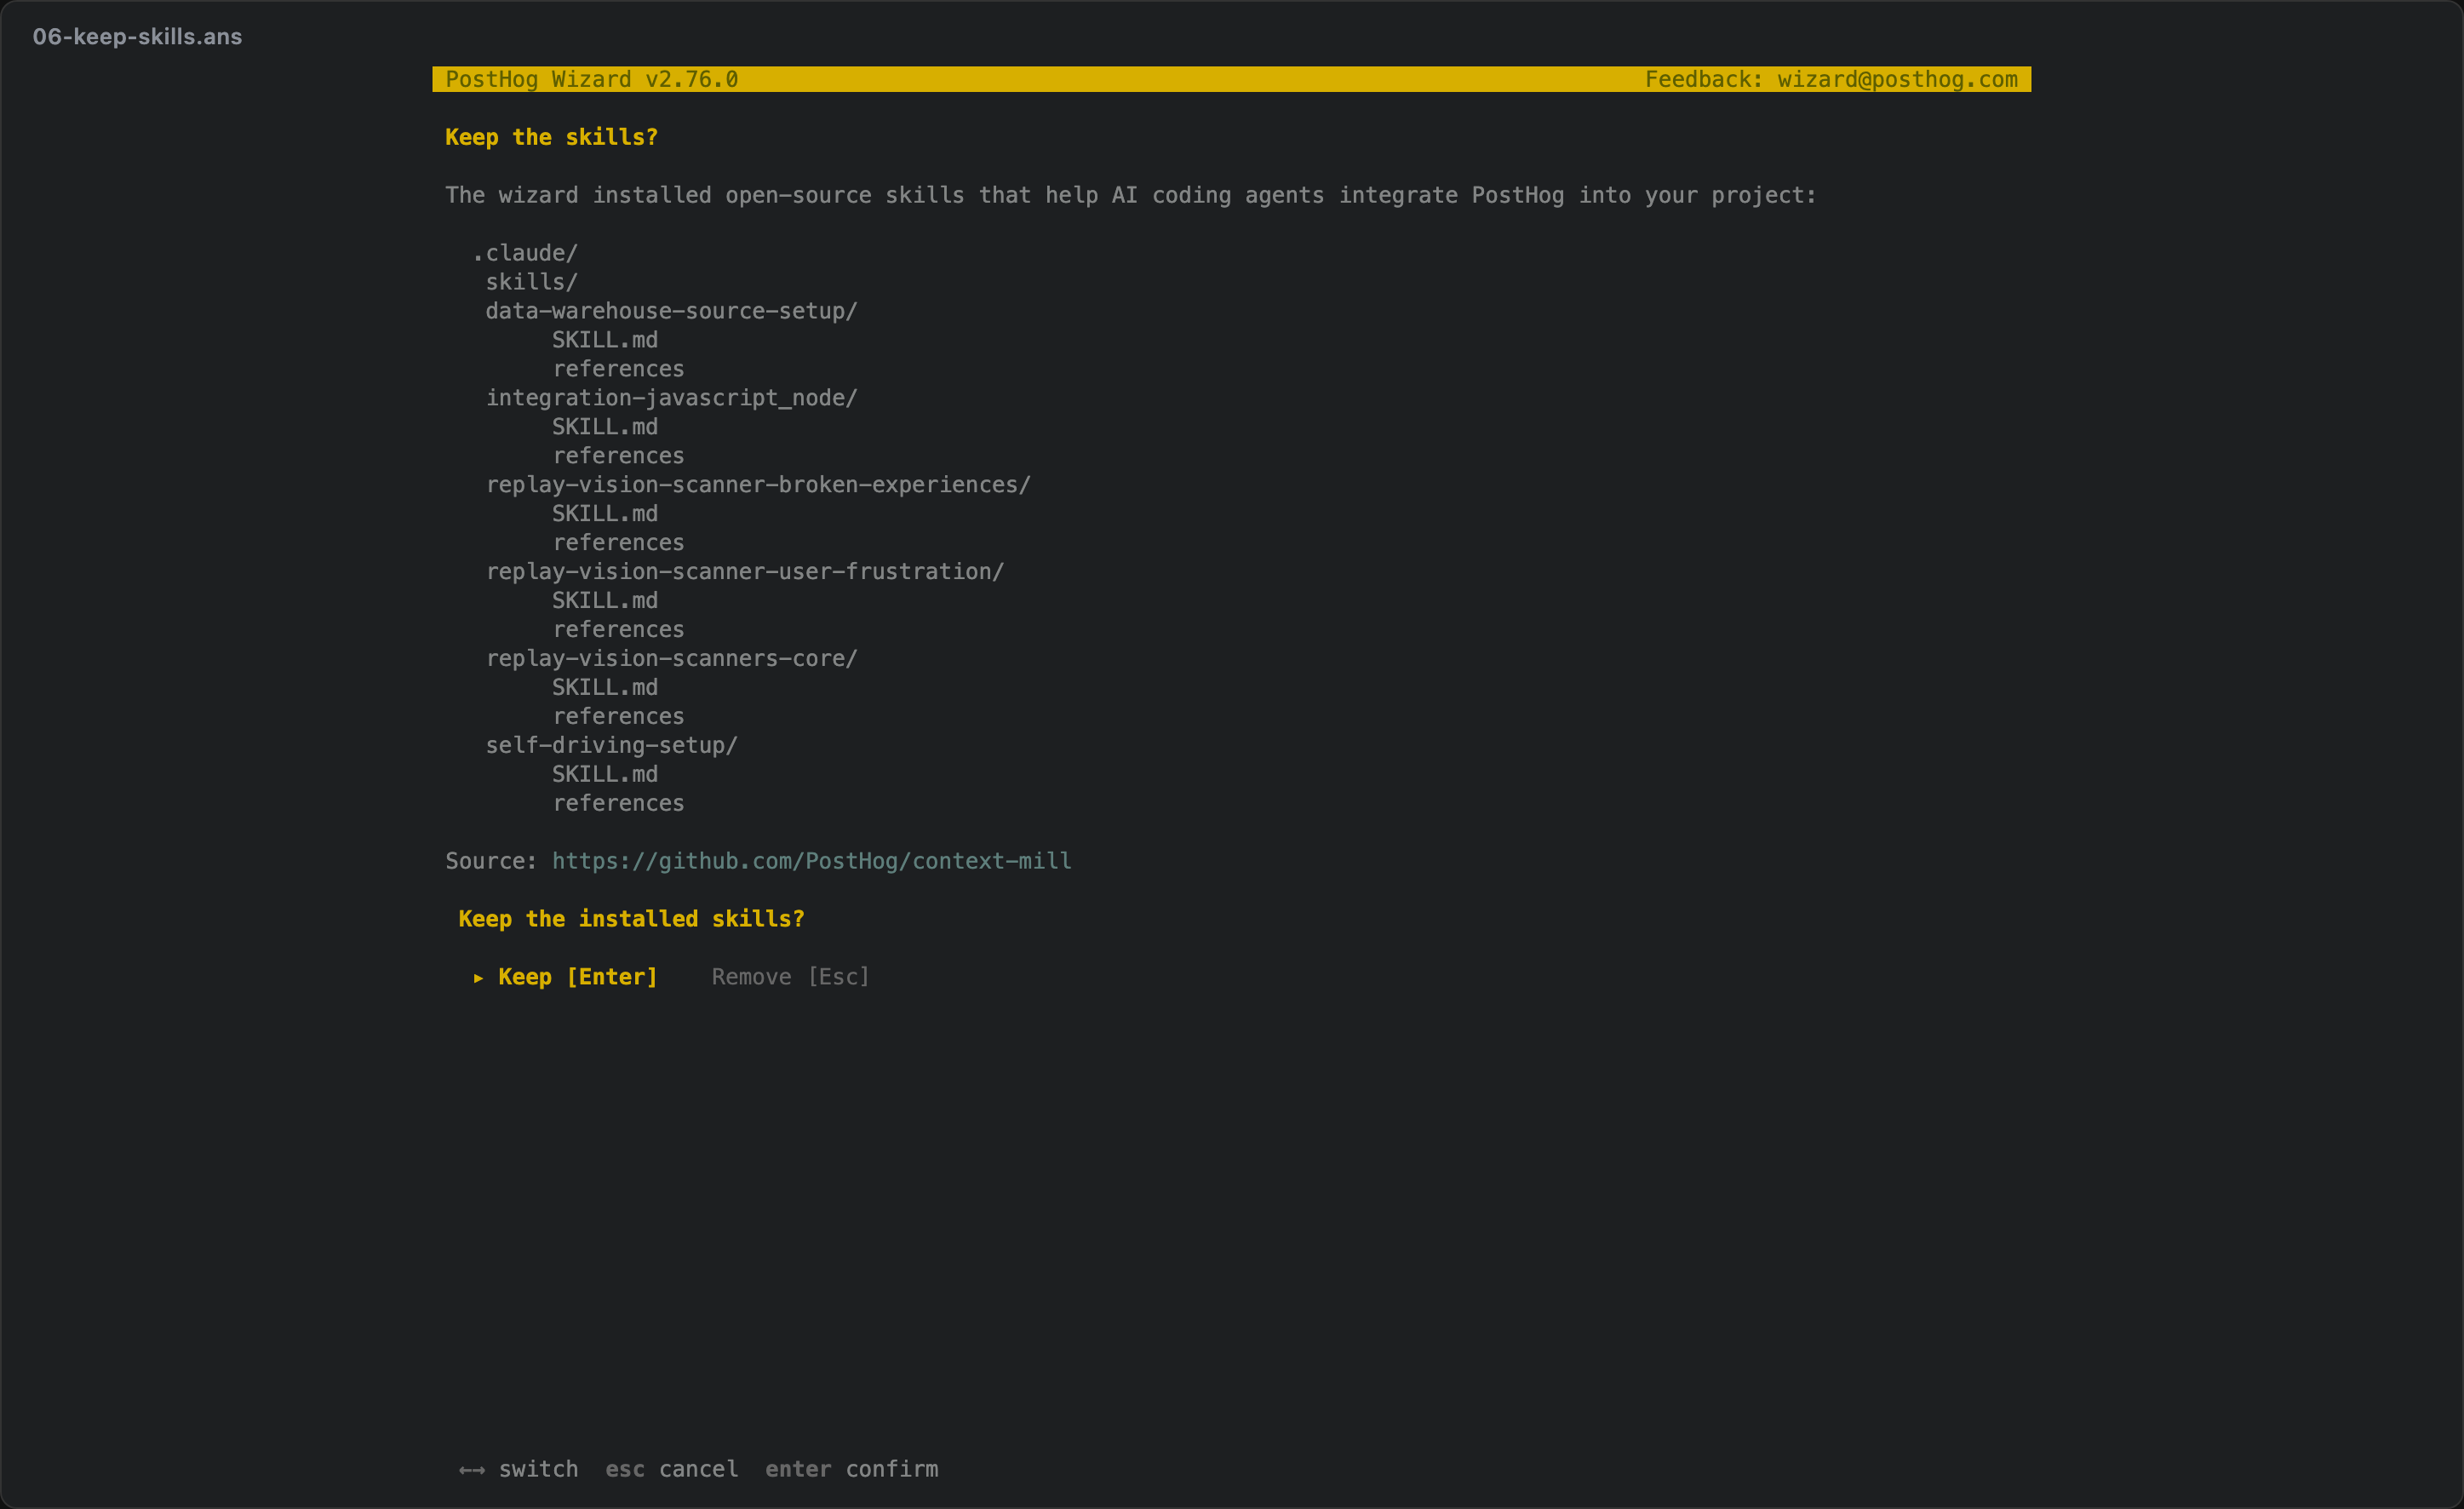This screenshot has width=2464, height=1509.
Task: Select the integration-javascript_node/ folder
Action: coord(672,398)
